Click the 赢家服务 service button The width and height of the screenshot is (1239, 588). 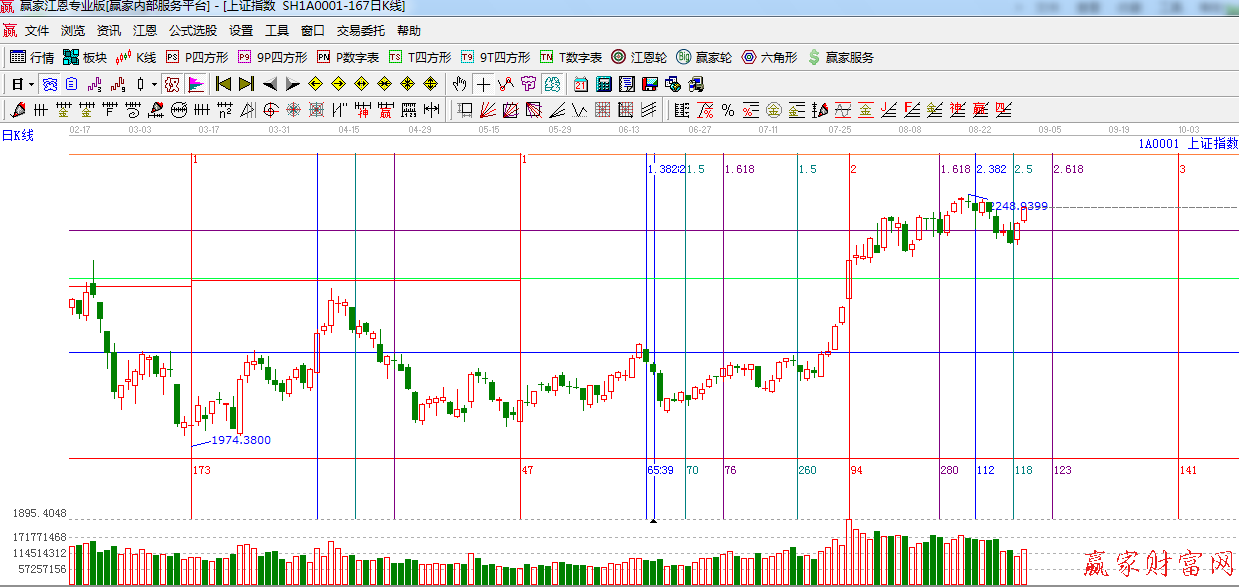[x=840, y=57]
